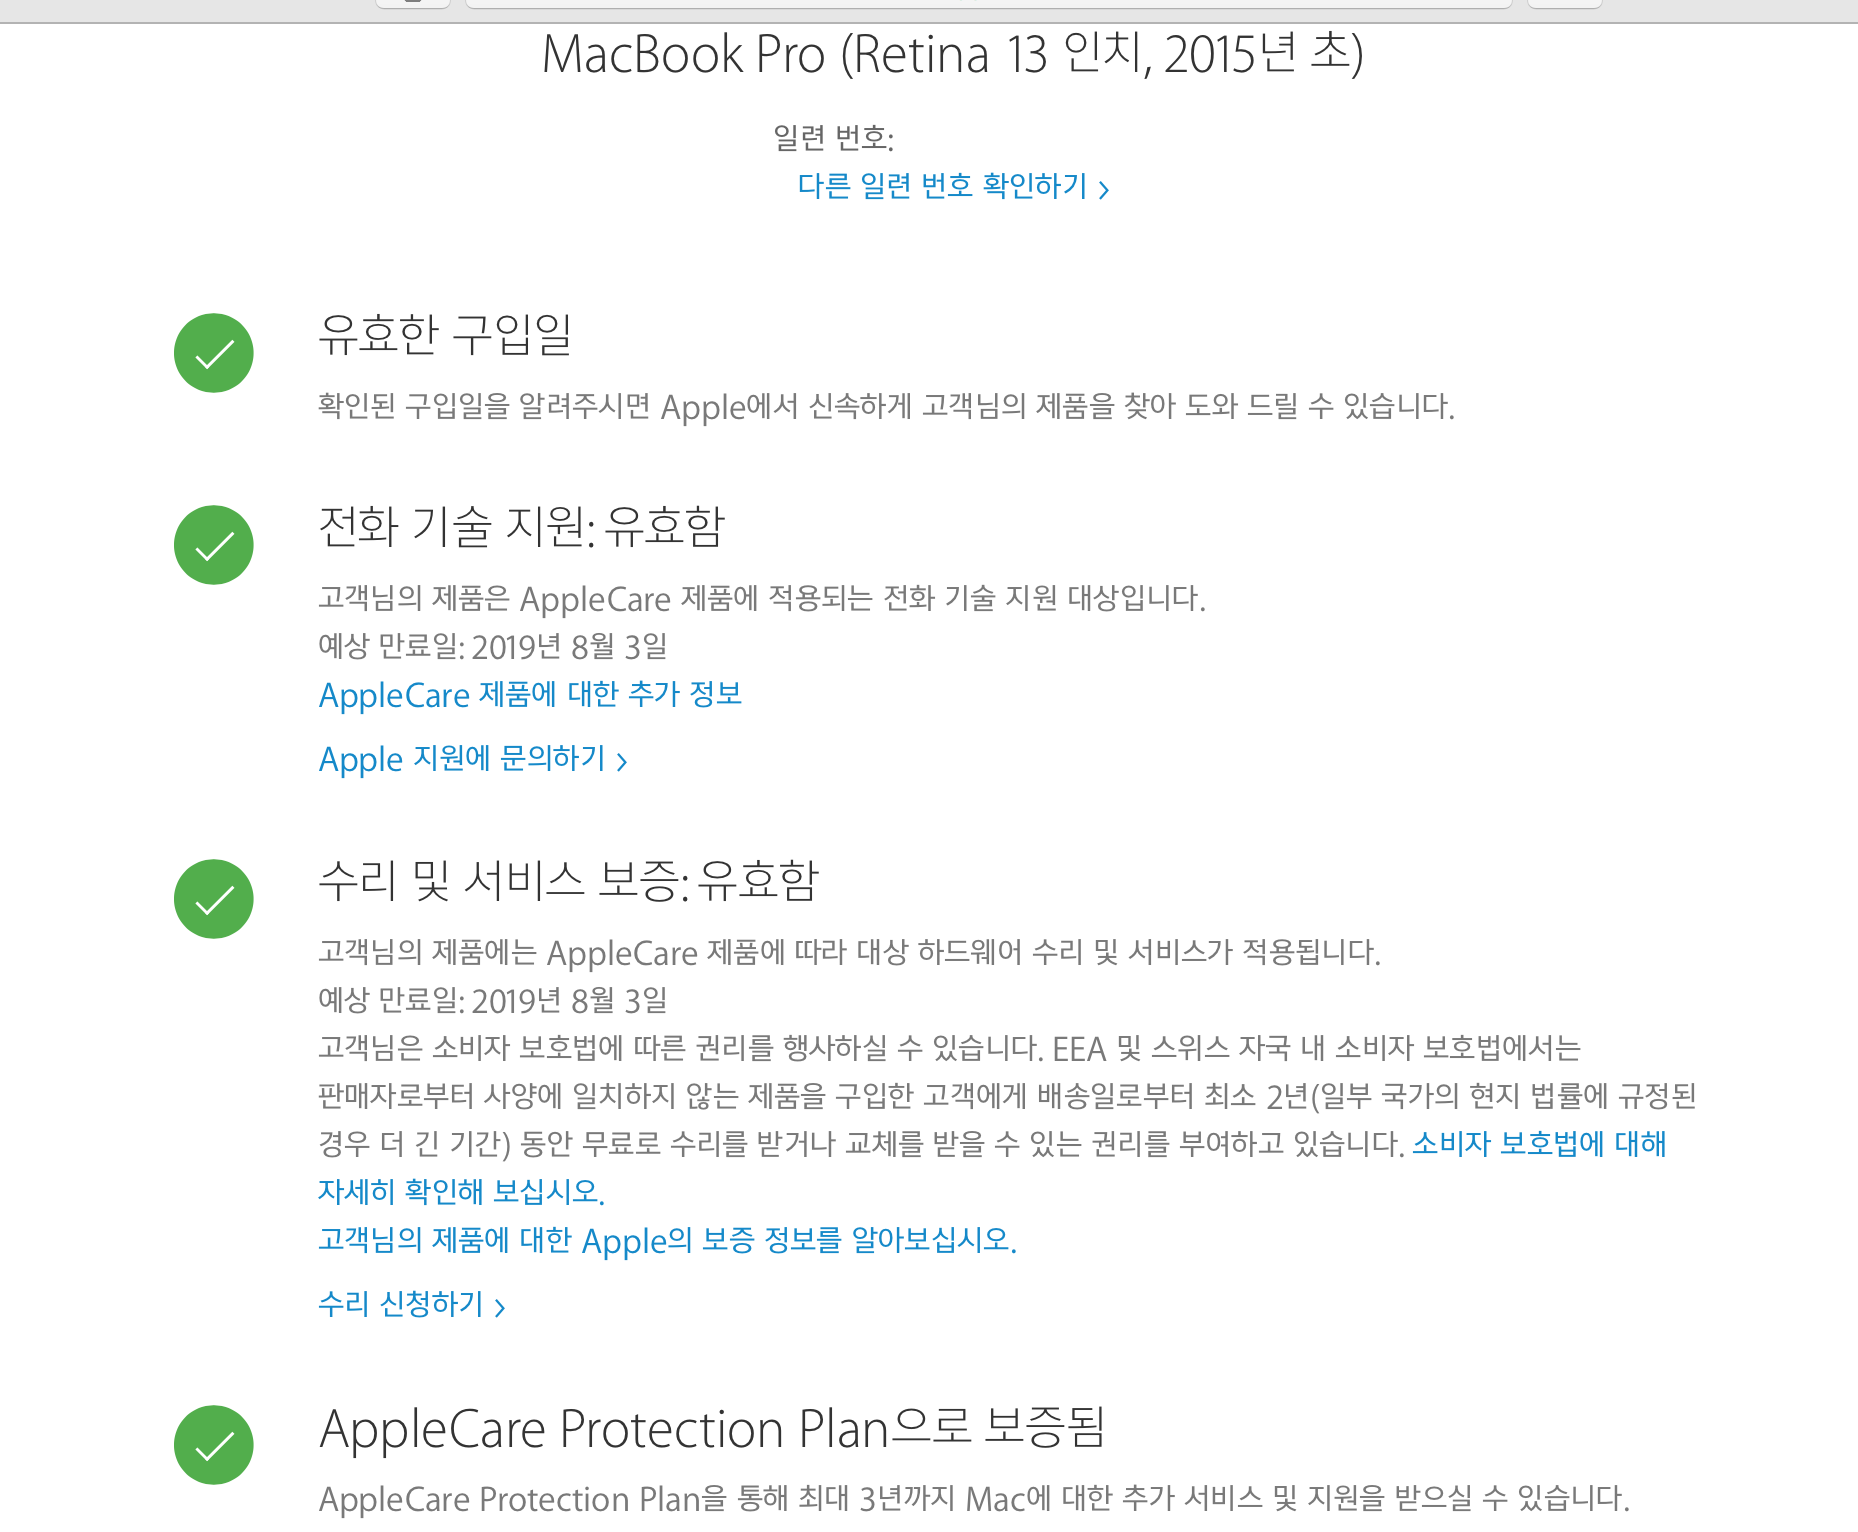Screen dimensions: 1858x1532
Task: Click the chevron after 다른 일련 번호 확인하기
Action: [x=1104, y=189]
